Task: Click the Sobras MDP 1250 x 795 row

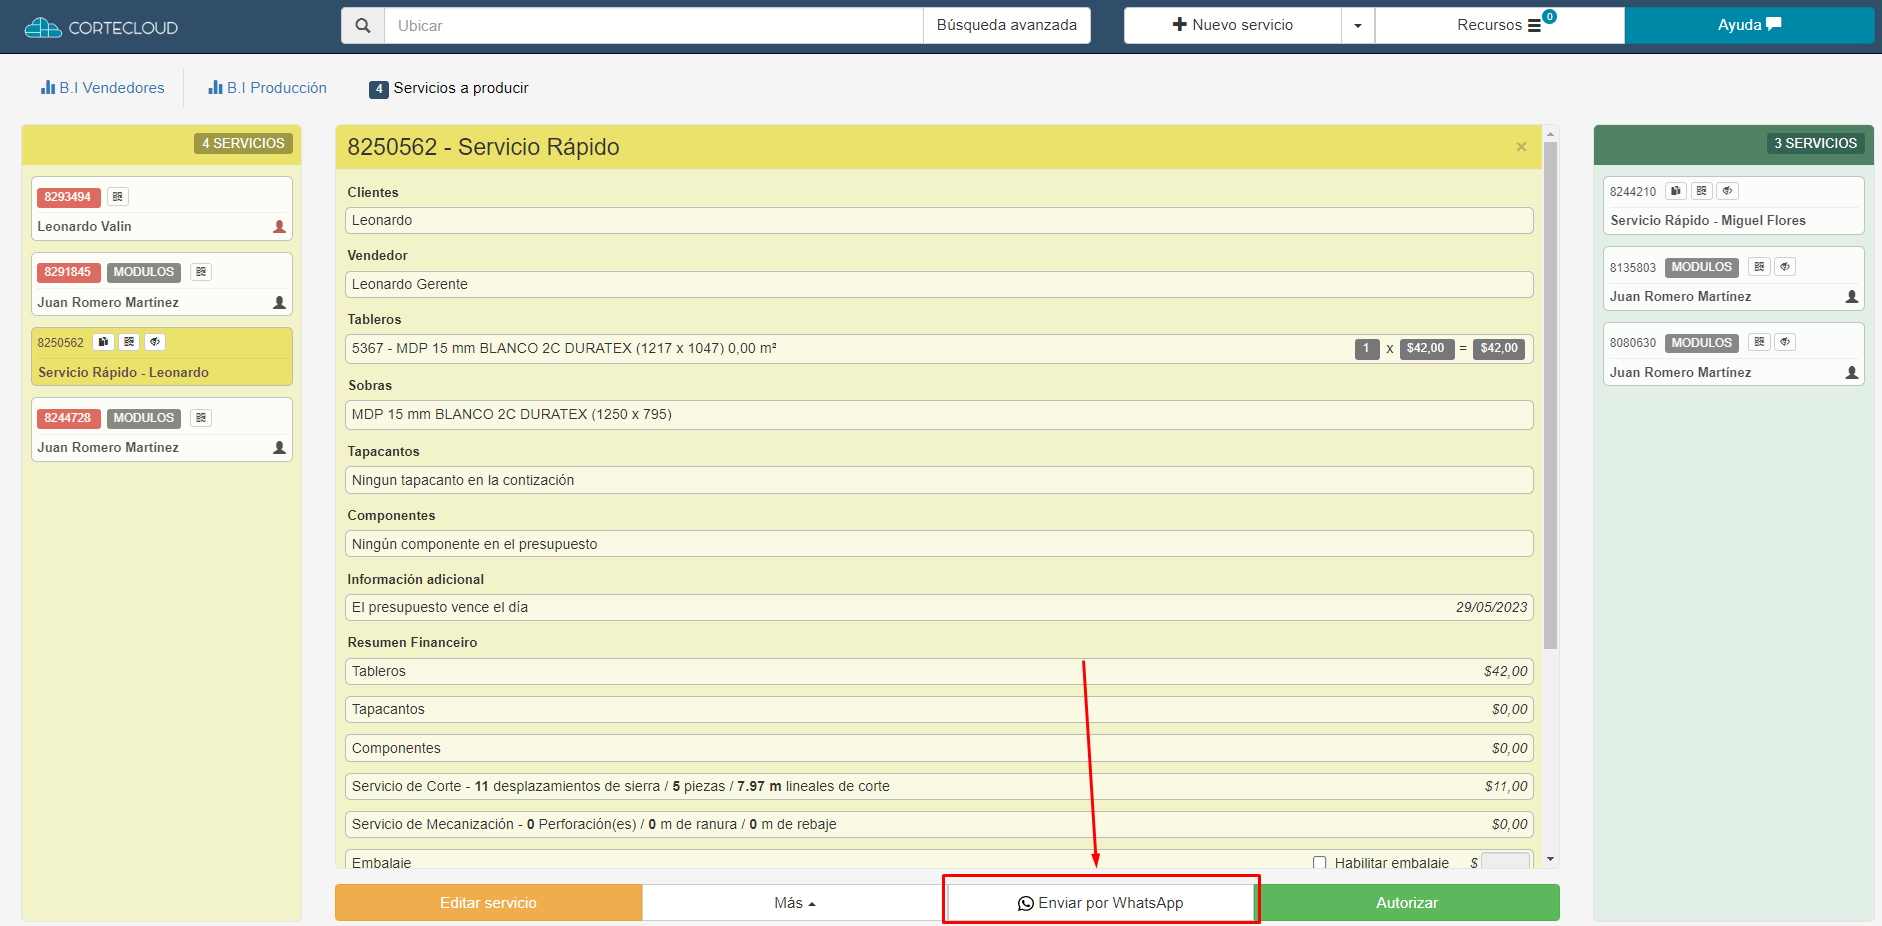Action: click(x=939, y=414)
